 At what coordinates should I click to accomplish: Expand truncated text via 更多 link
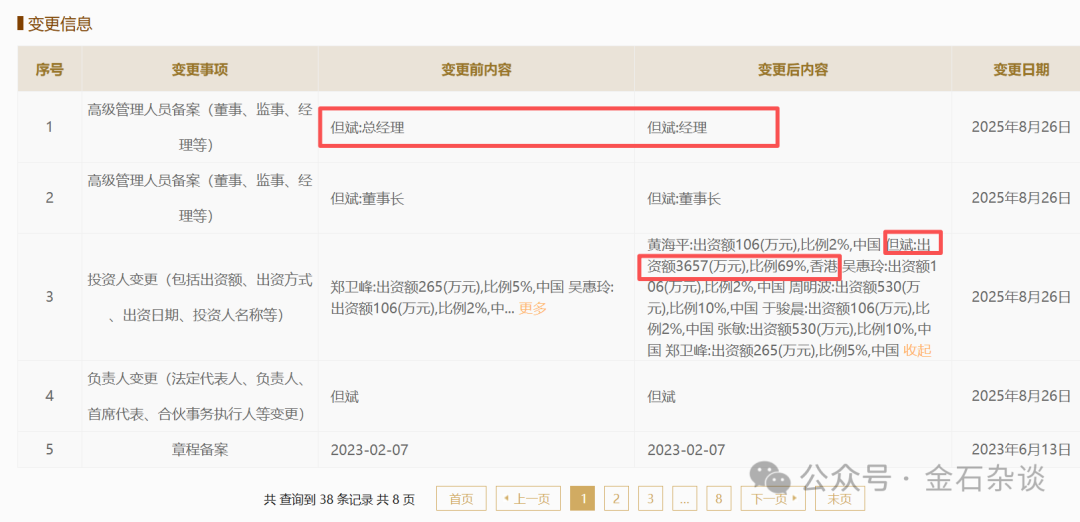point(533,308)
